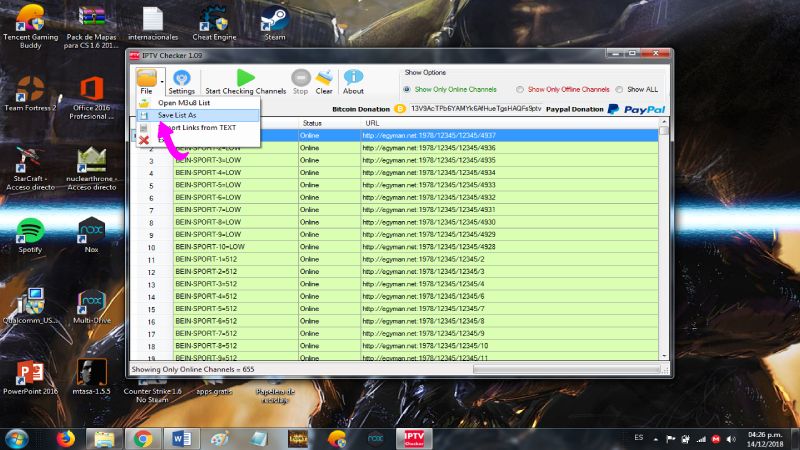The width and height of the screenshot is (800, 450).
Task: Open the internacionales file icon
Action: 153,23
